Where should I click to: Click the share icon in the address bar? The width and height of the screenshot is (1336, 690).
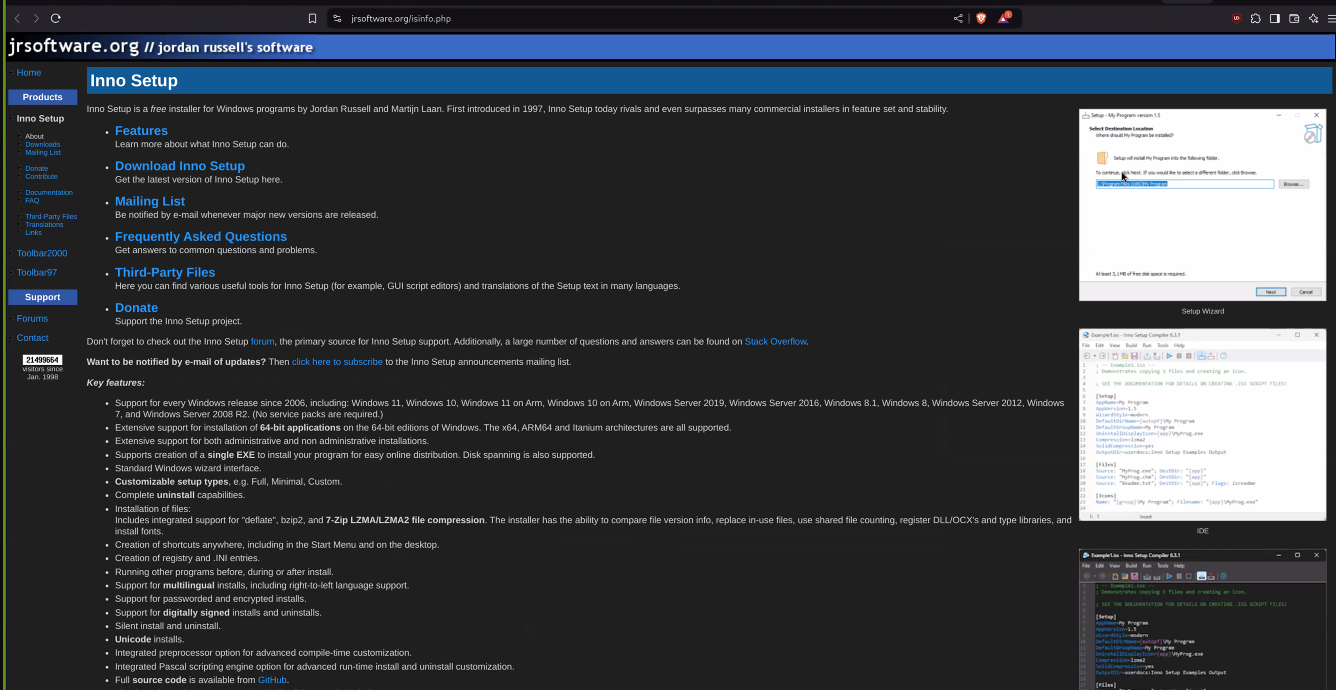958,18
